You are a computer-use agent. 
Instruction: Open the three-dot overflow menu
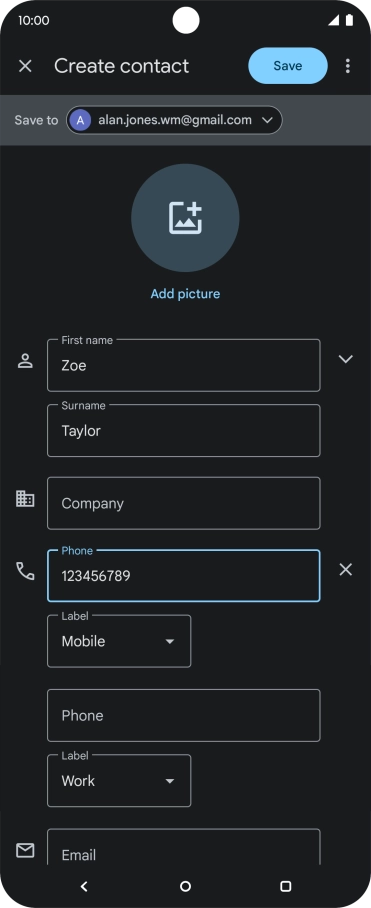click(347, 66)
